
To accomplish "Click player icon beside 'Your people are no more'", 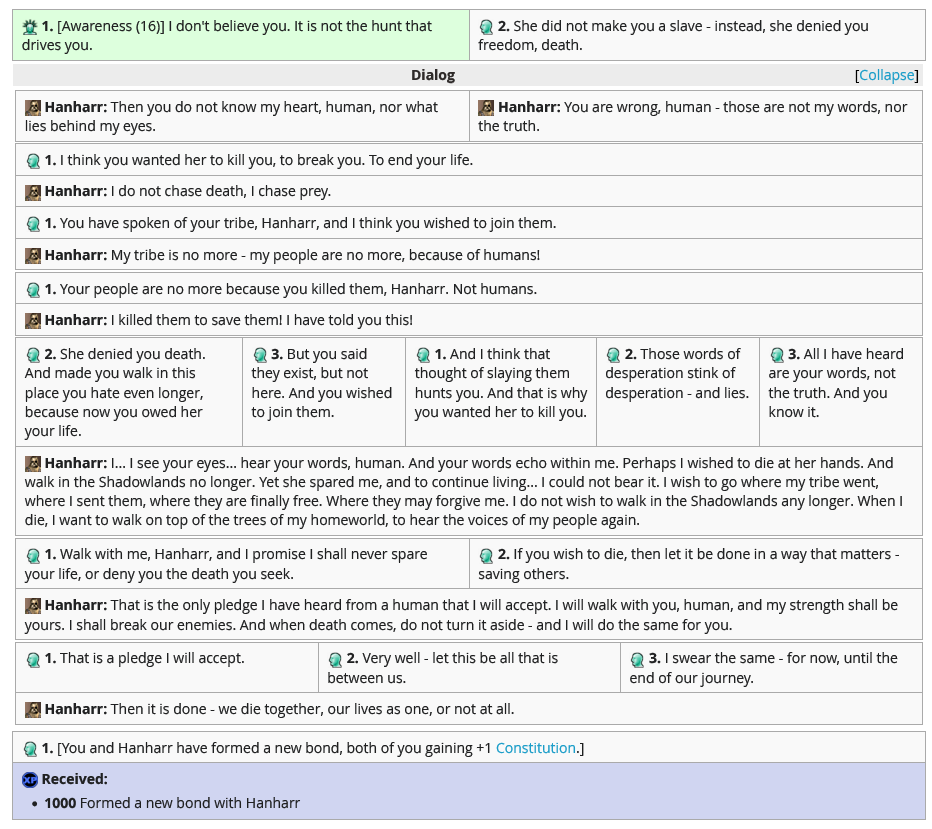I will (x=33, y=289).
